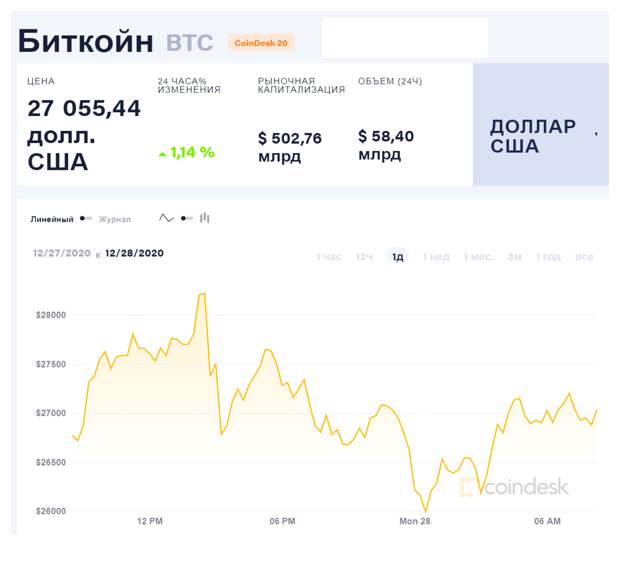Image resolution: width=620 pixels, height=568 pixels.
Task: Click the empty white field beside the title
Action: click(x=405, y=38)
